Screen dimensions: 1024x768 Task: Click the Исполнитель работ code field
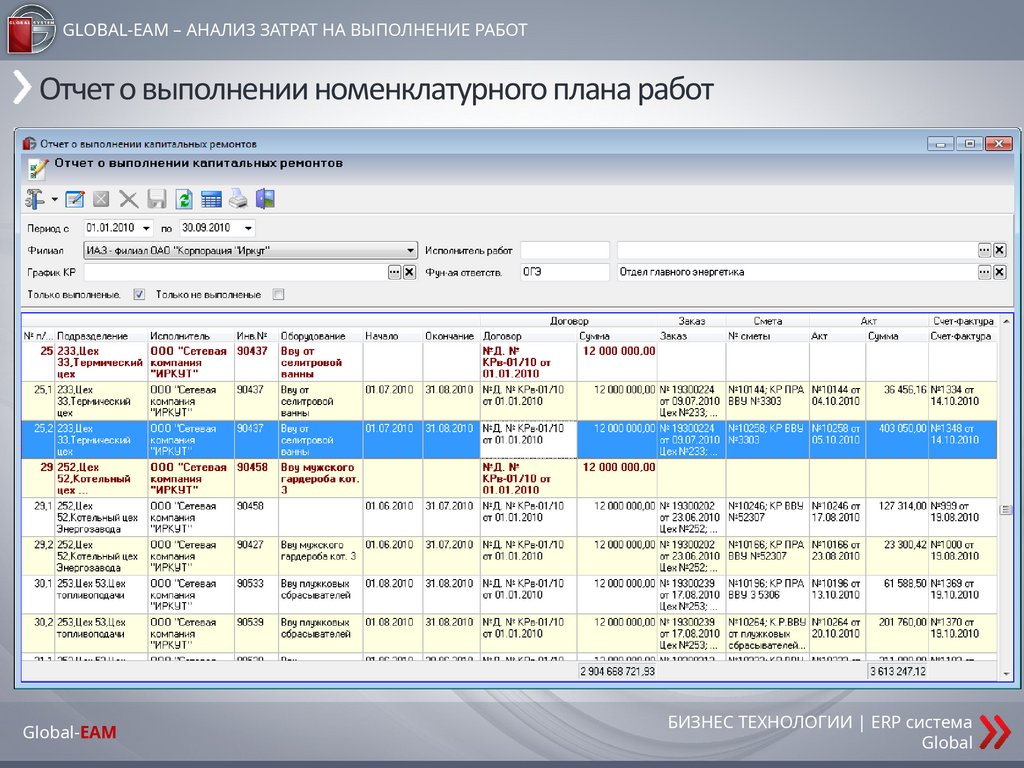[x=565, y=250]
